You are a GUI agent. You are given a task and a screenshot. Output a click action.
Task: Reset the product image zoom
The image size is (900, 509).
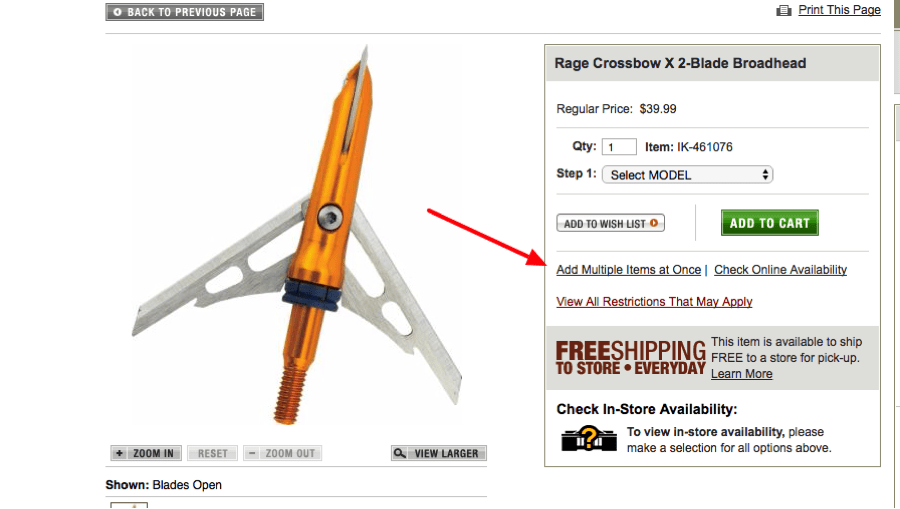coord(212,453)
